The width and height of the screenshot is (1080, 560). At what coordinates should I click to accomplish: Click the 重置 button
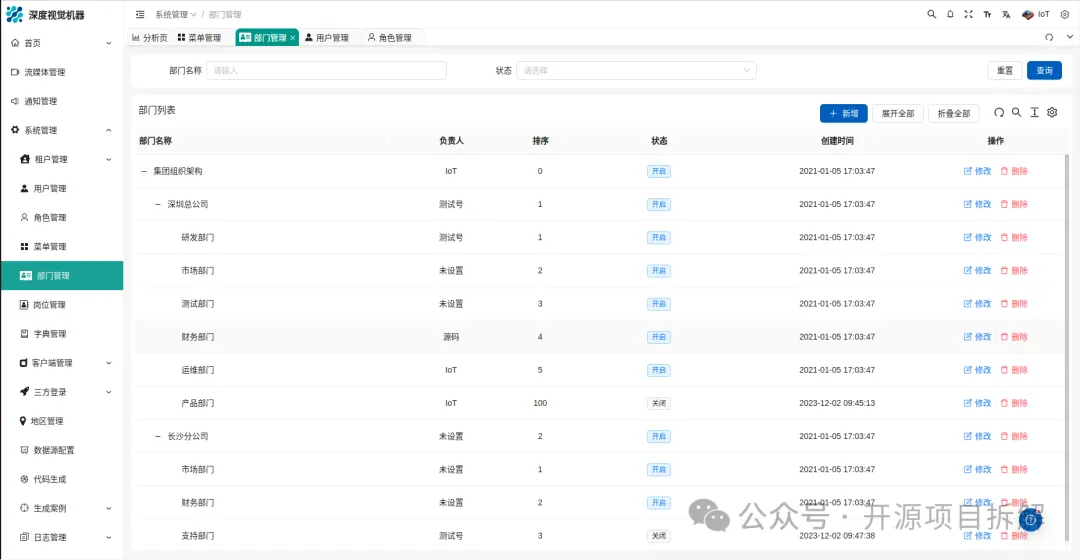(1005, 70)
